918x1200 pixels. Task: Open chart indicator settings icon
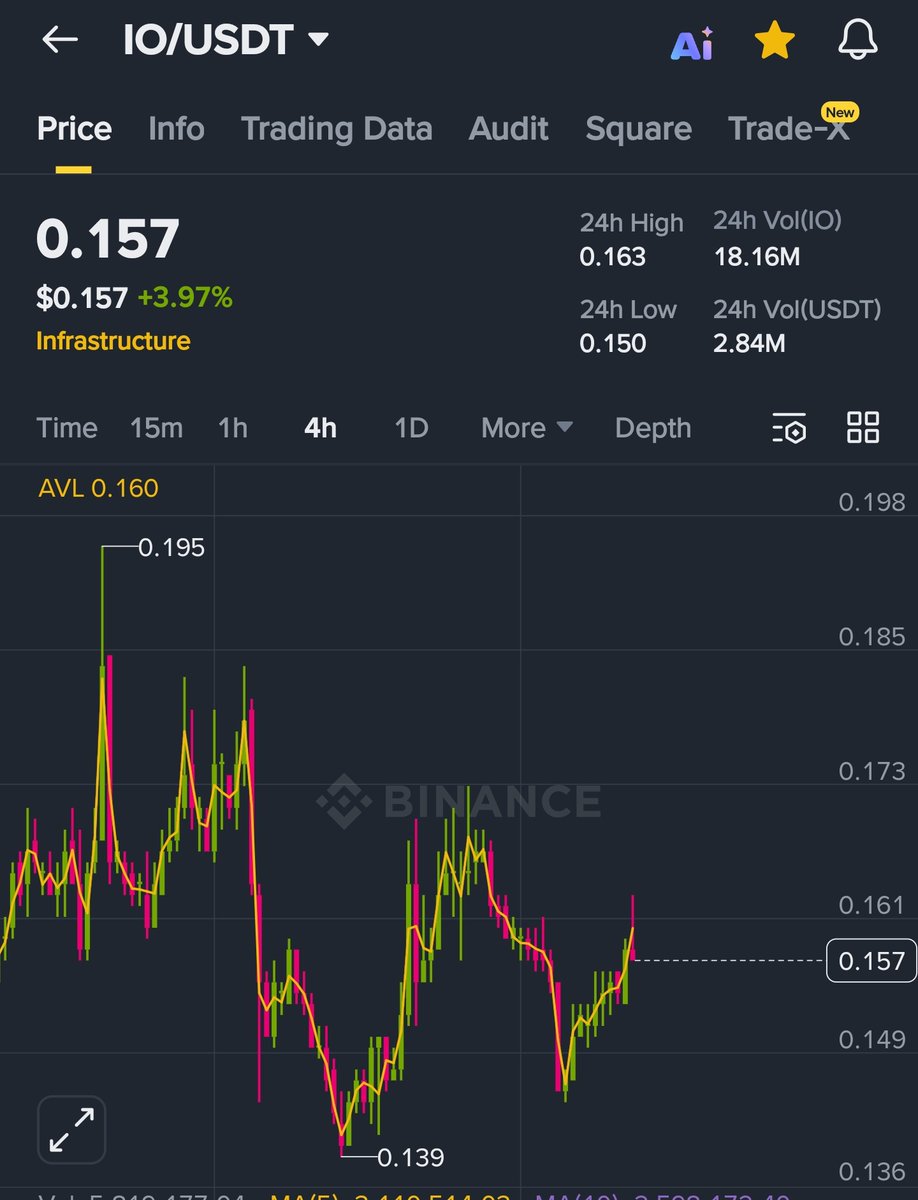(x=789, y=428)
